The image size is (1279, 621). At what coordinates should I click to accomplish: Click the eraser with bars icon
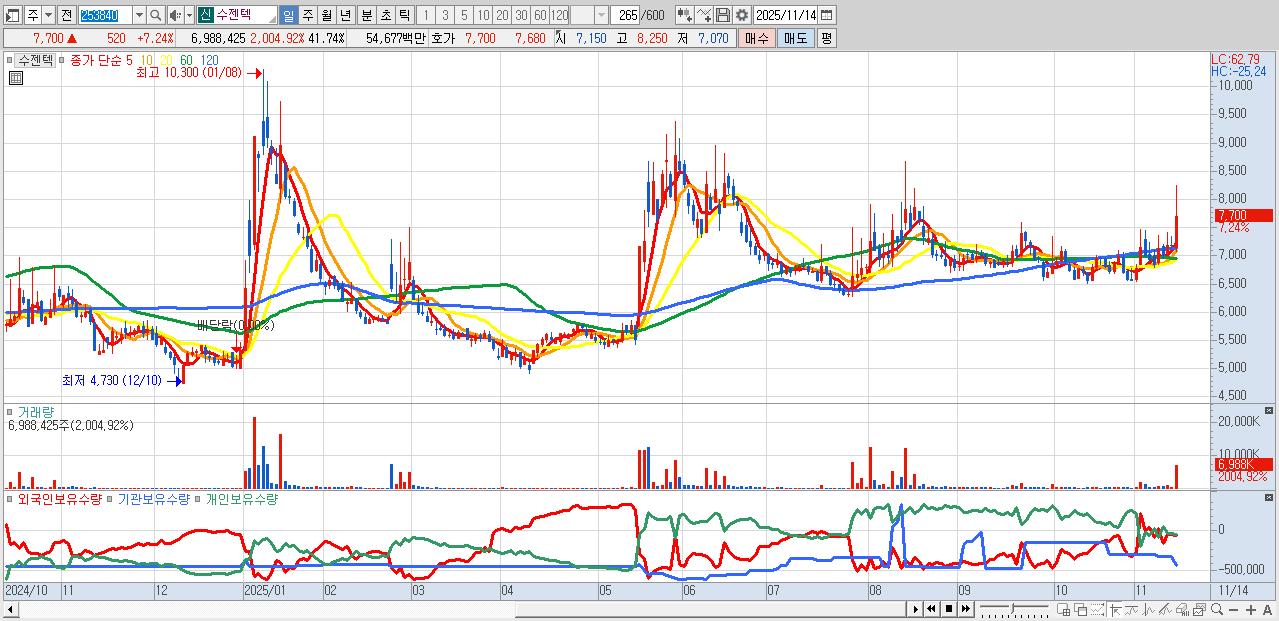click(1182, 609)
